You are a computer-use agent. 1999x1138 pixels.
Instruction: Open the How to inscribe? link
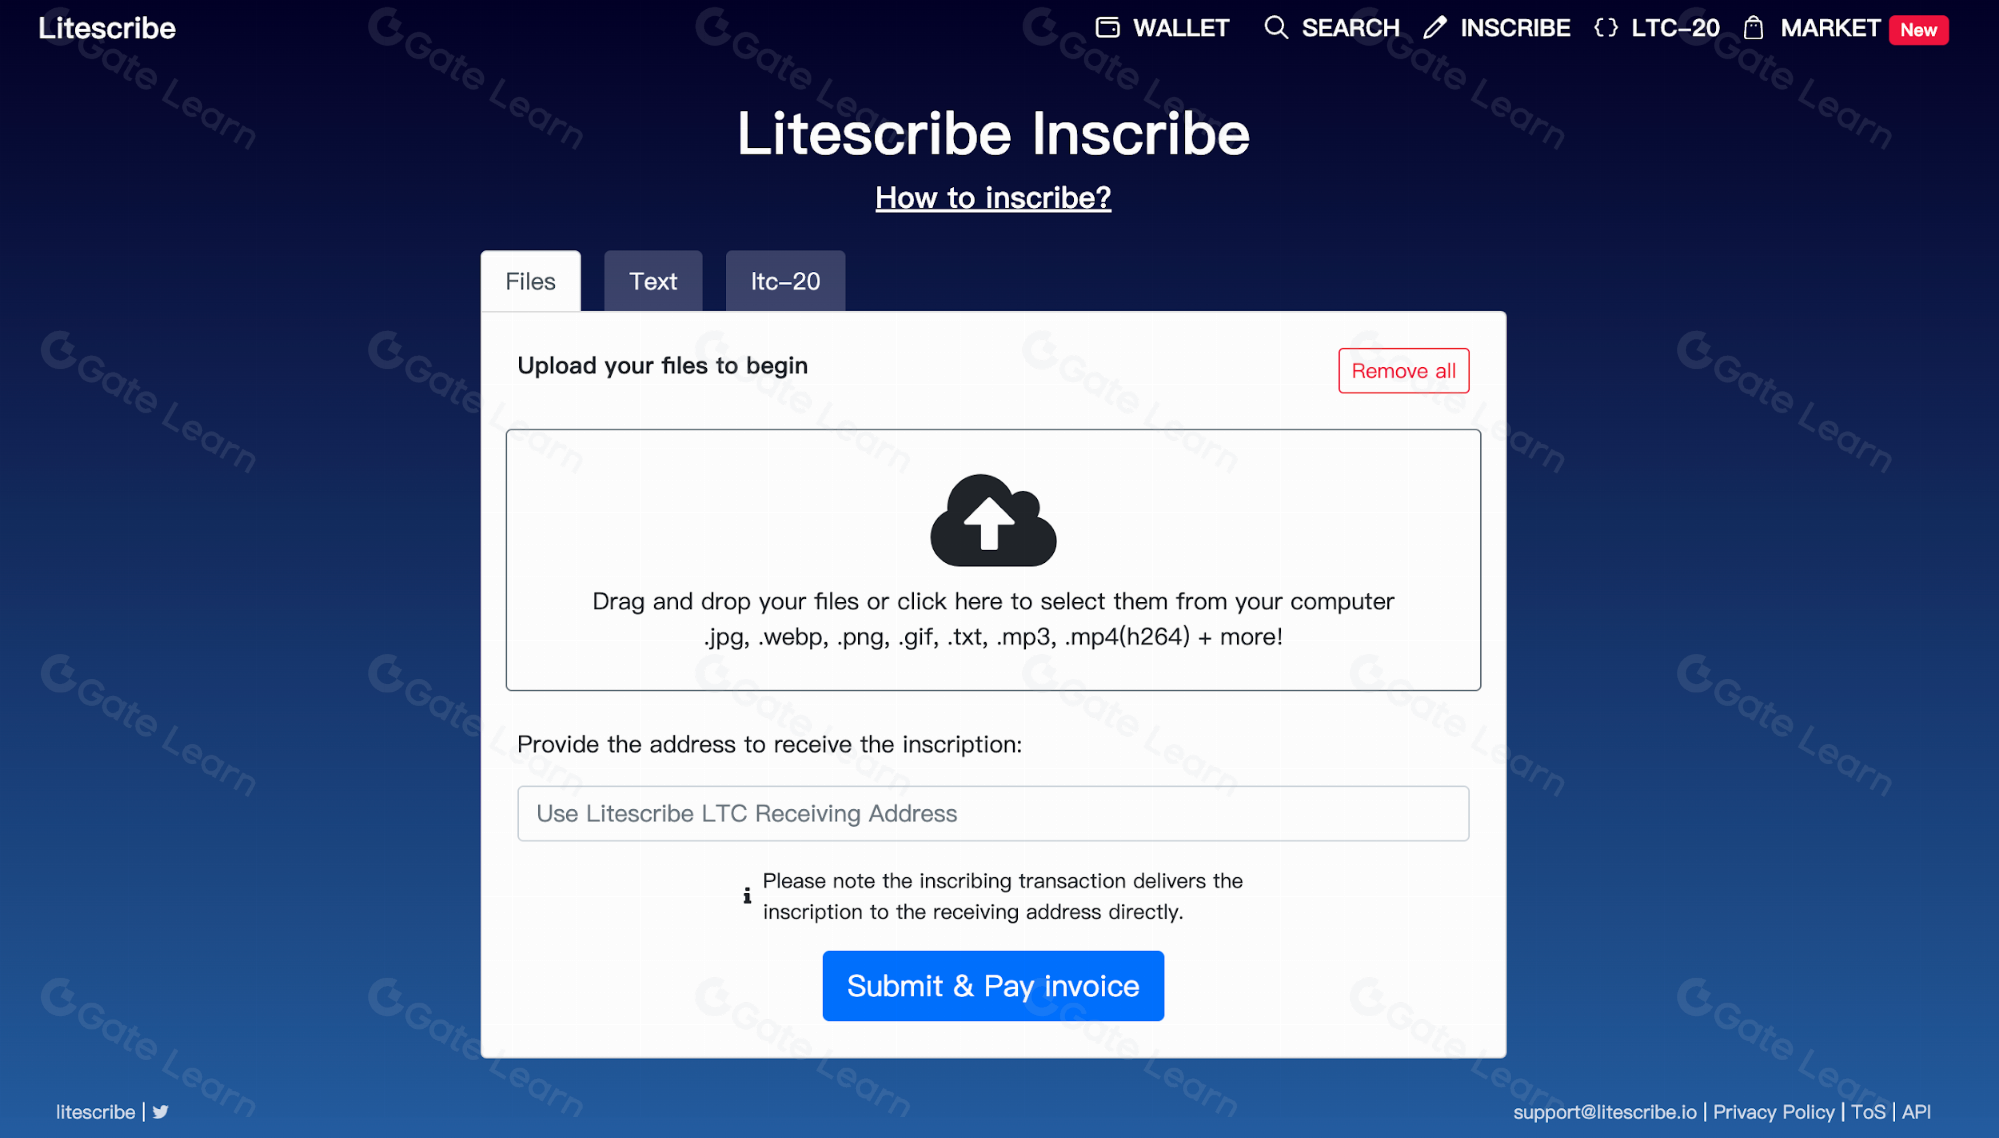pyautogui.click(x=993, y=198)
